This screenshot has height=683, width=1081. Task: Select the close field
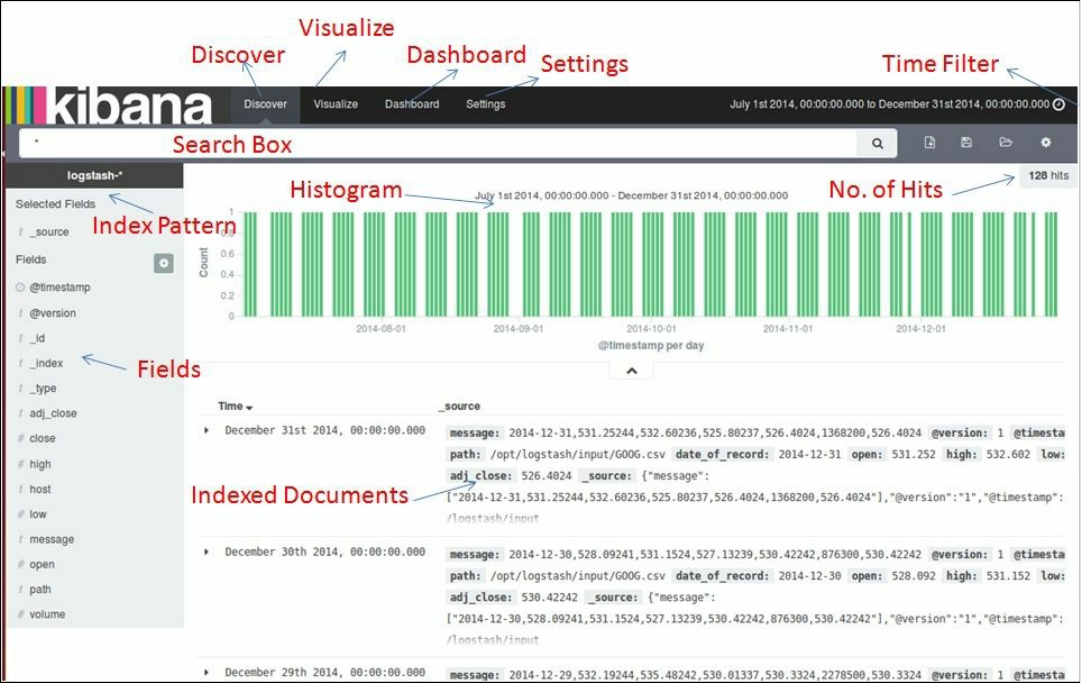pos(42,438)
